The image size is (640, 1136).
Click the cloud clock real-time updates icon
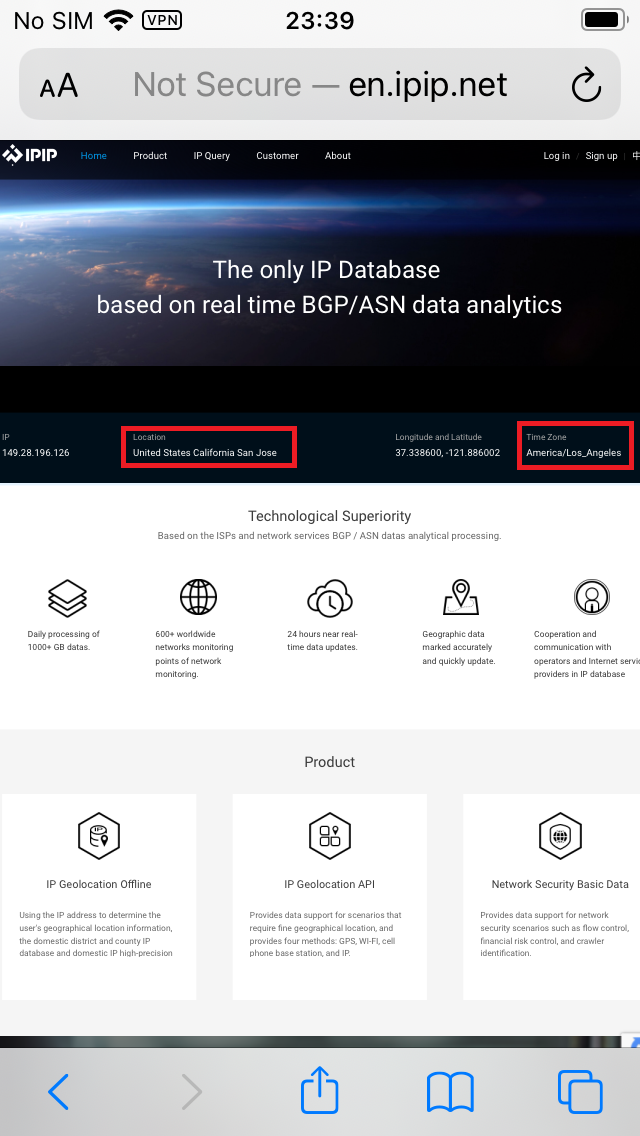330,598
